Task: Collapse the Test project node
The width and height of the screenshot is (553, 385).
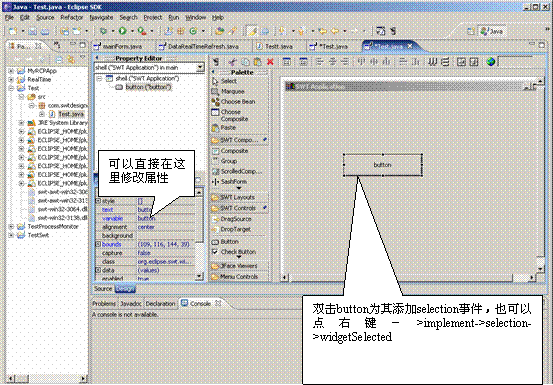Action: (x=11, y=88)
